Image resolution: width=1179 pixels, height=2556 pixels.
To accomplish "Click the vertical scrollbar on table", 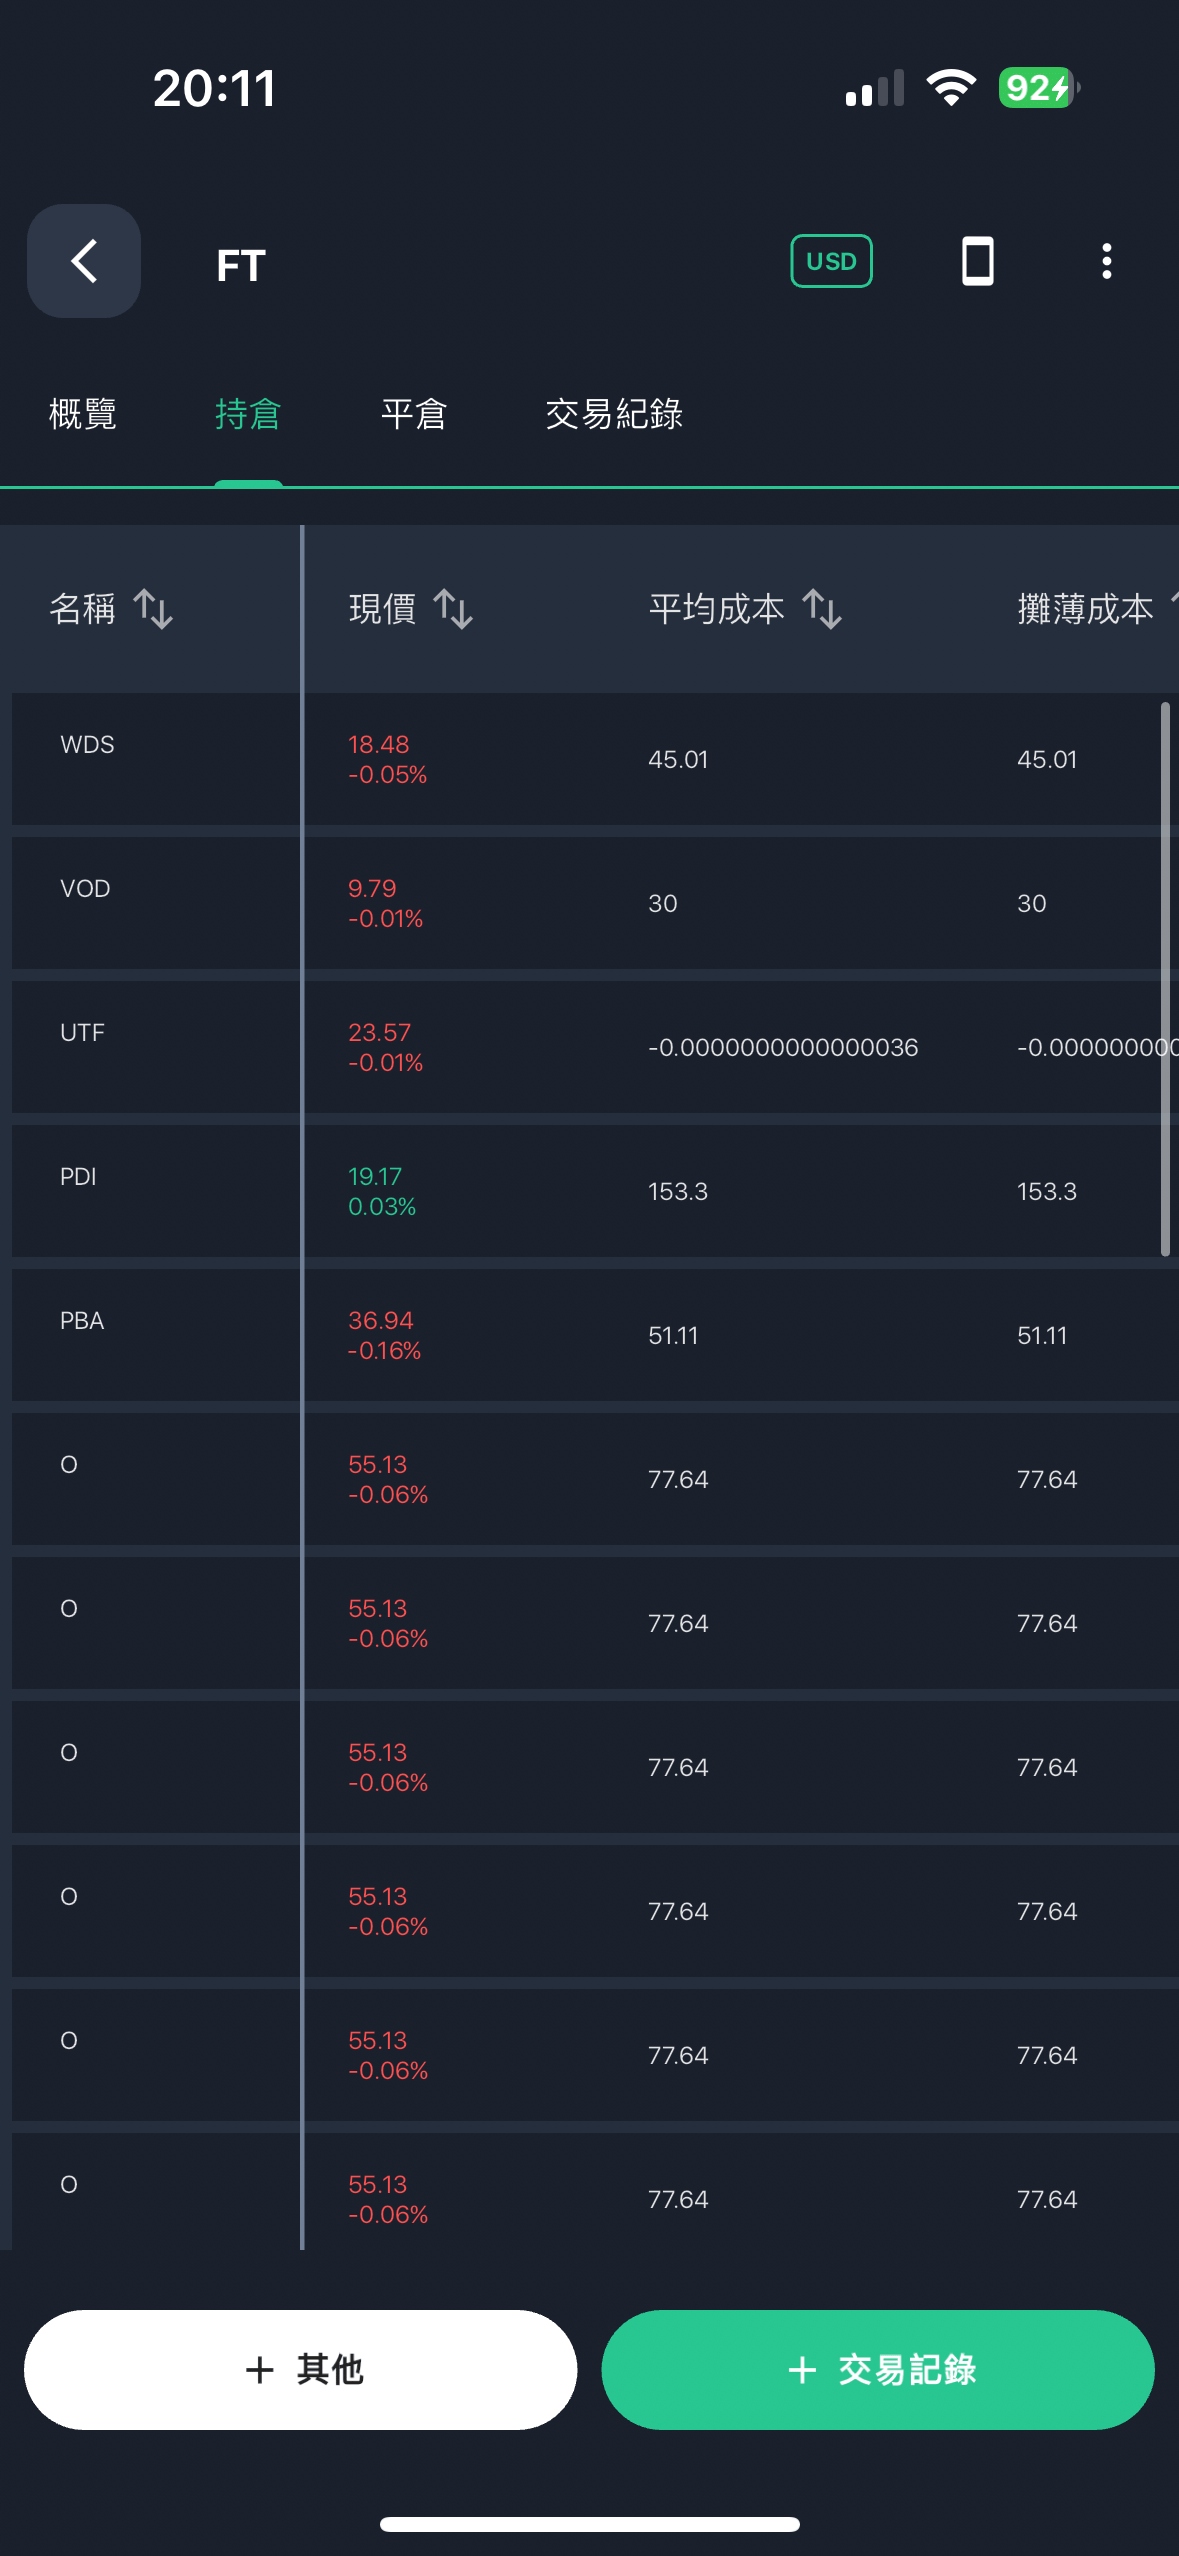I will pyautogui.click(x=1165, y=979).
